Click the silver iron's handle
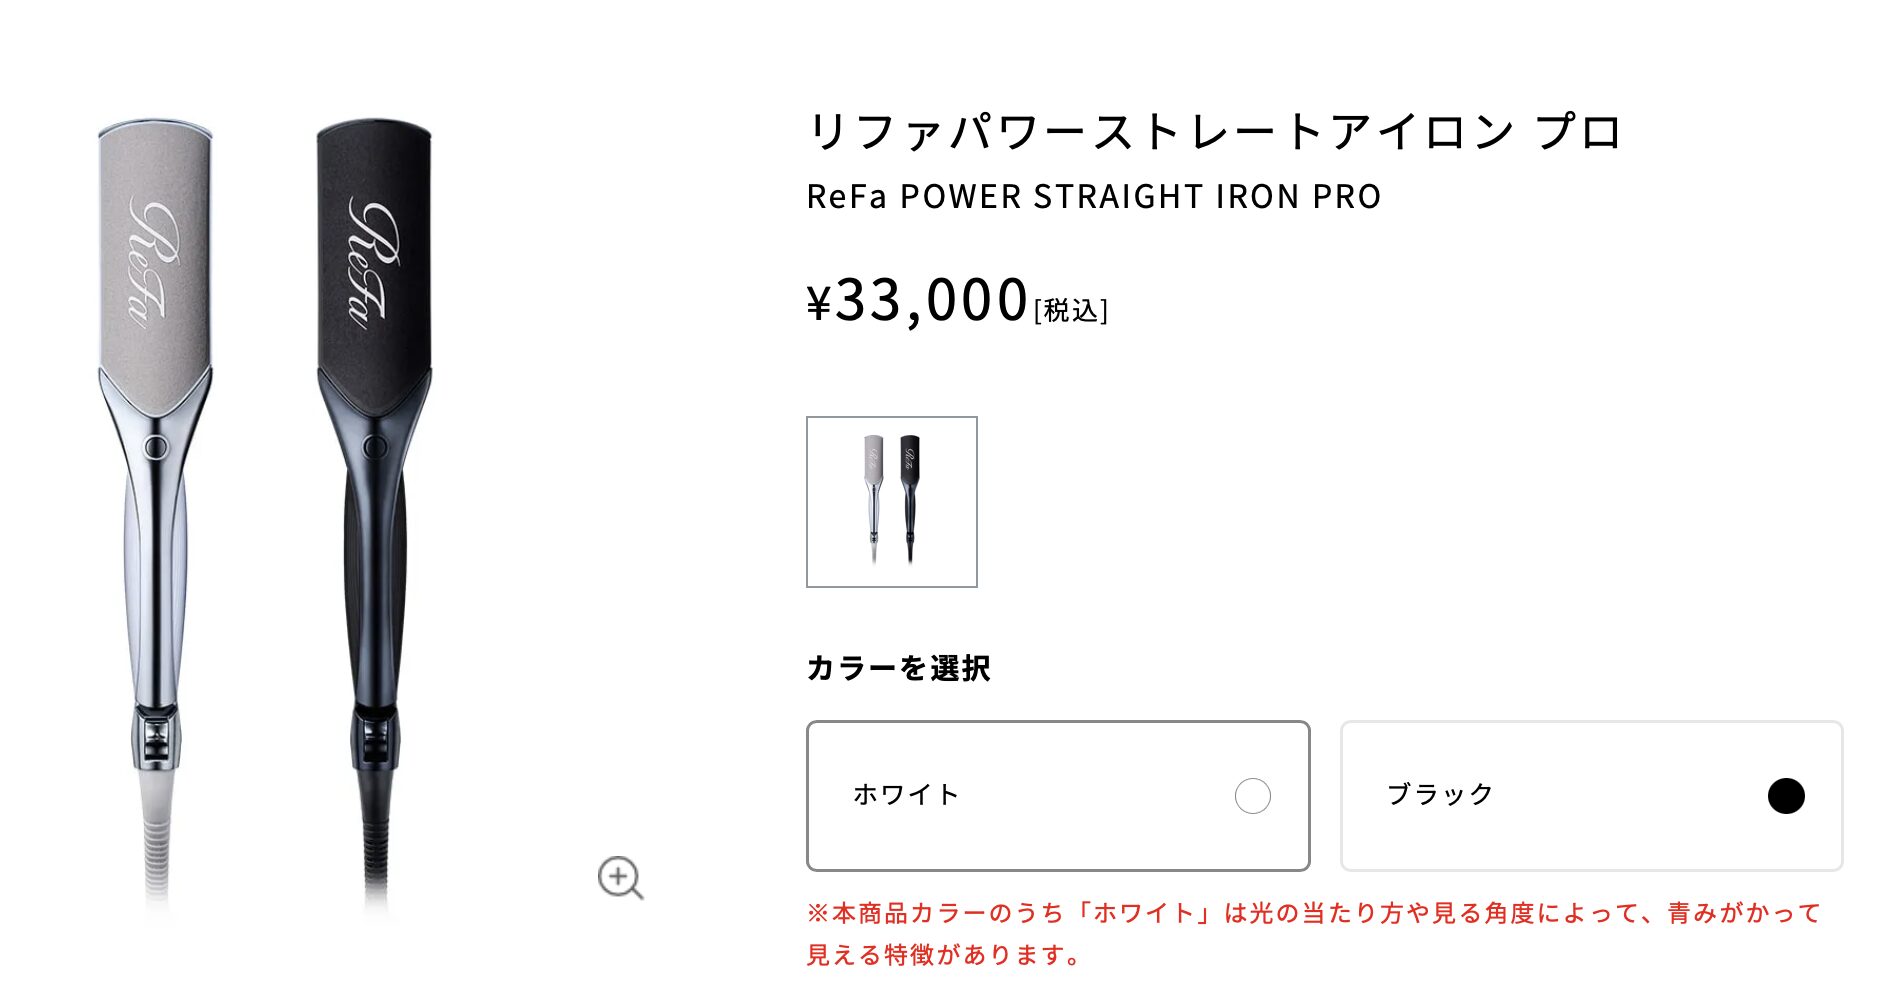 tap(157, 580)
